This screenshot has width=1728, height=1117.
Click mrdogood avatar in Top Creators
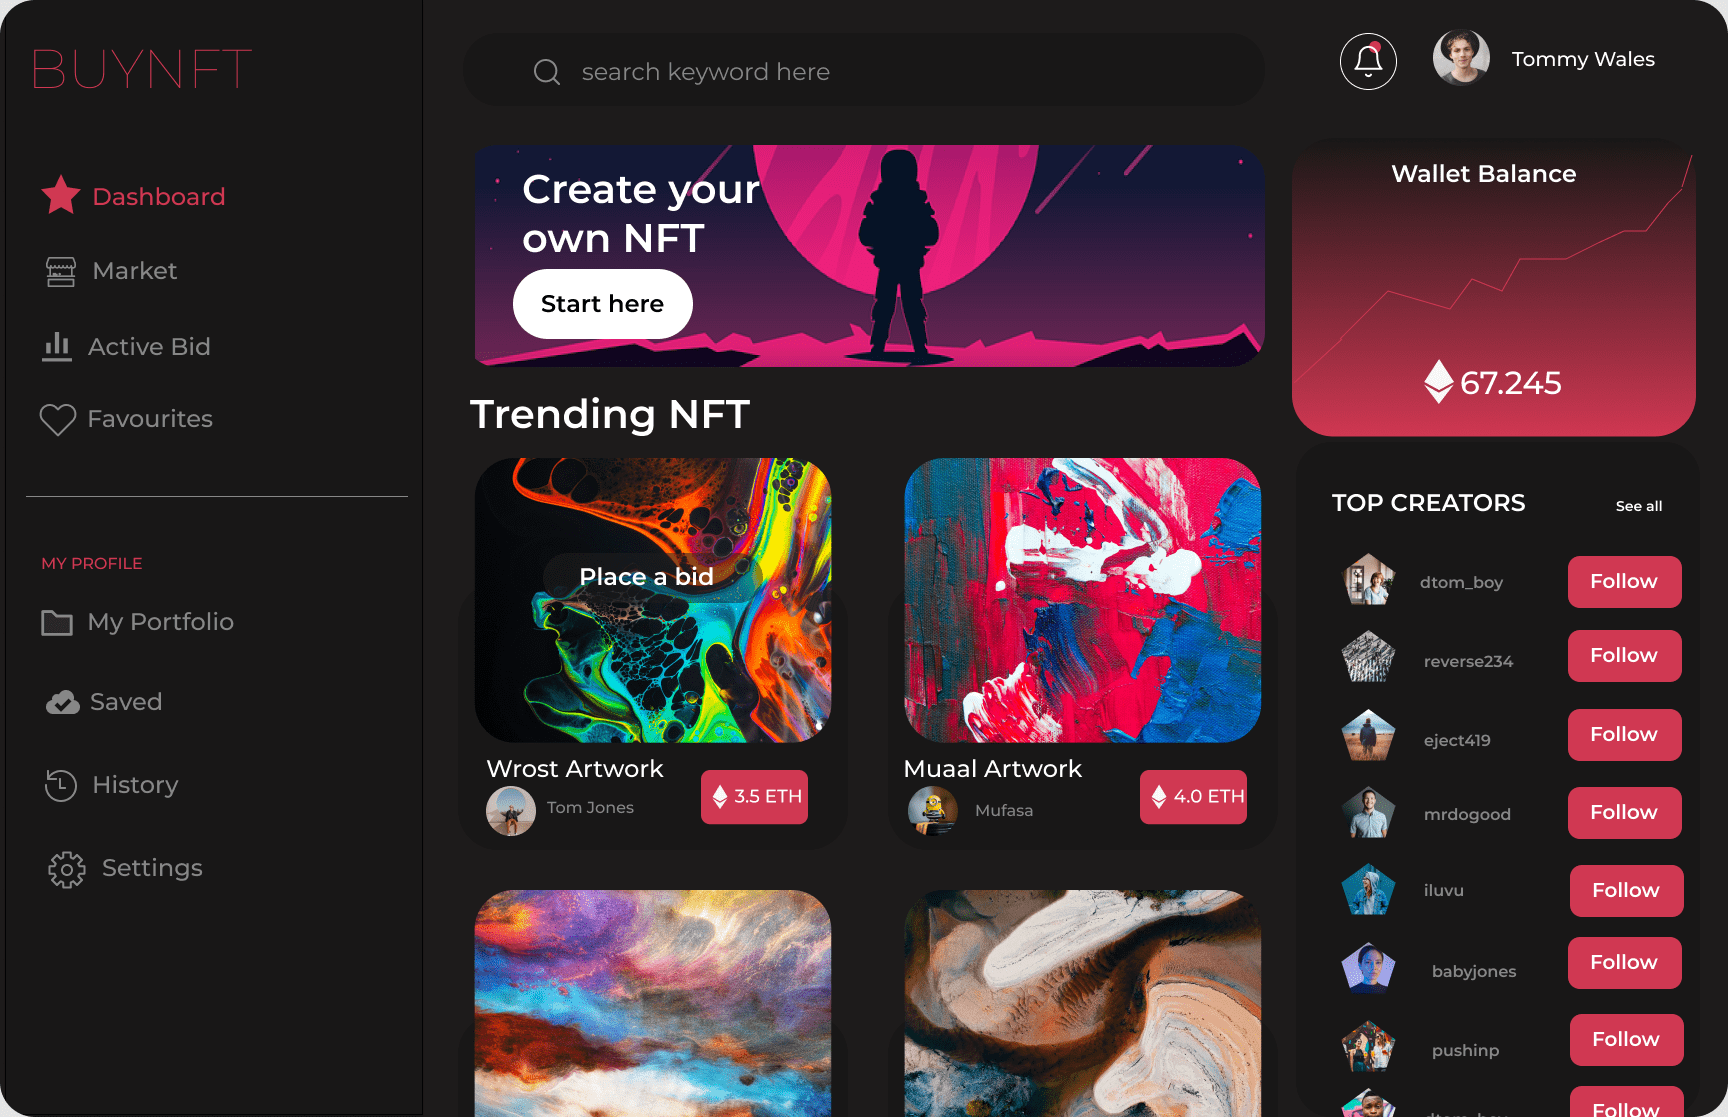pos(1368,812)
